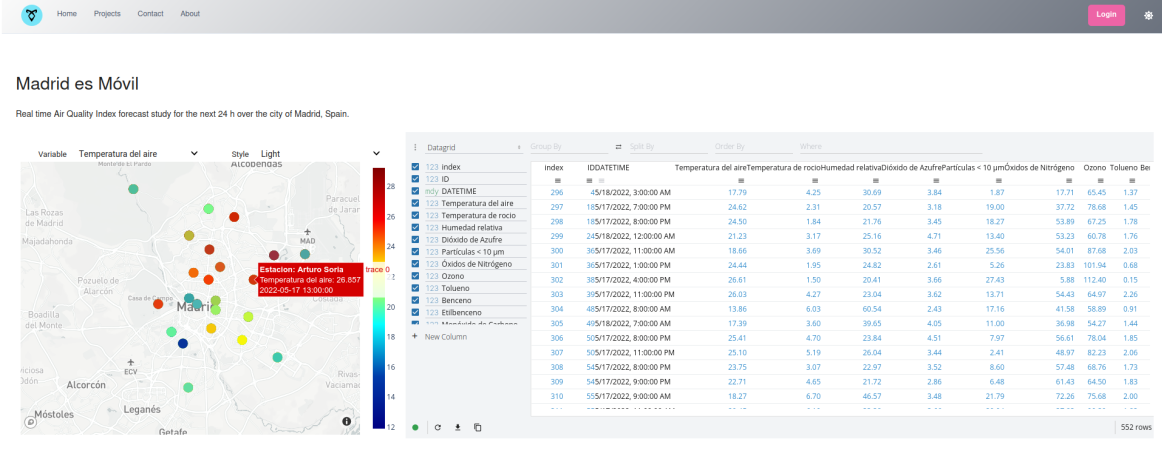Click the Datagrid panel drag handle icon
Viewport: 1162px width, 472px height.
415,147
